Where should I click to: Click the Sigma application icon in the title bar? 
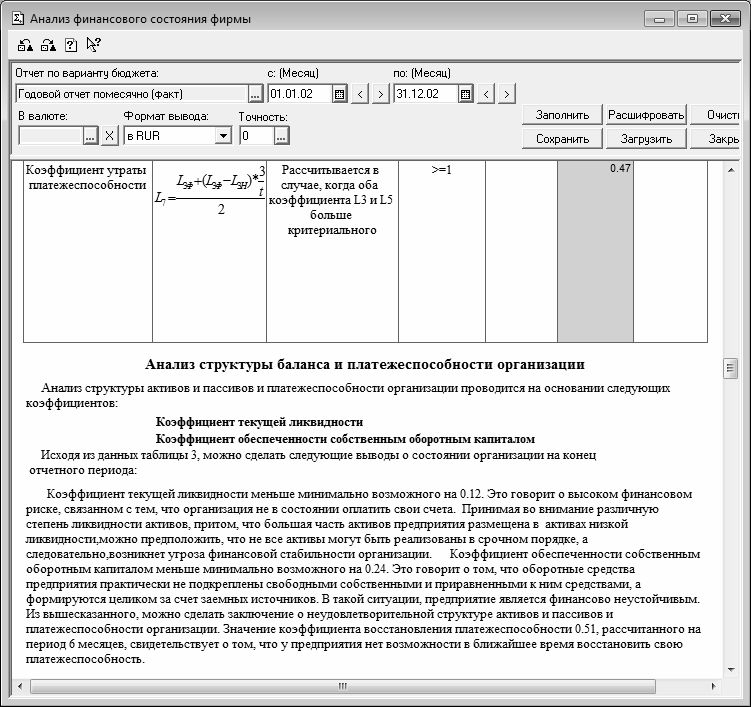pyautogui.click(x=18, y=19)
